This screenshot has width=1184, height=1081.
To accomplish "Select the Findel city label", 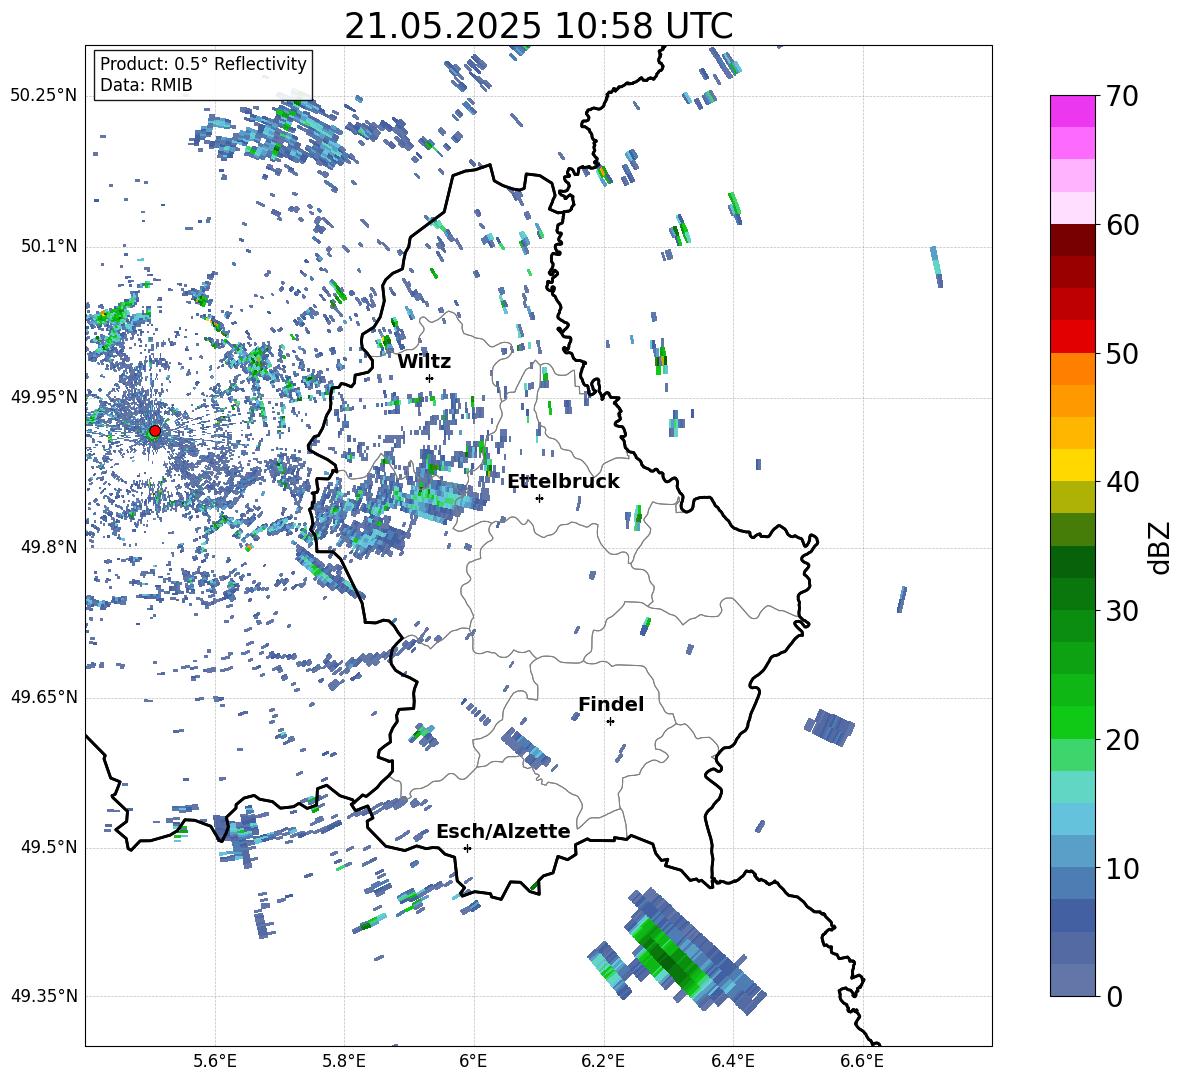I will click(611, 704).
